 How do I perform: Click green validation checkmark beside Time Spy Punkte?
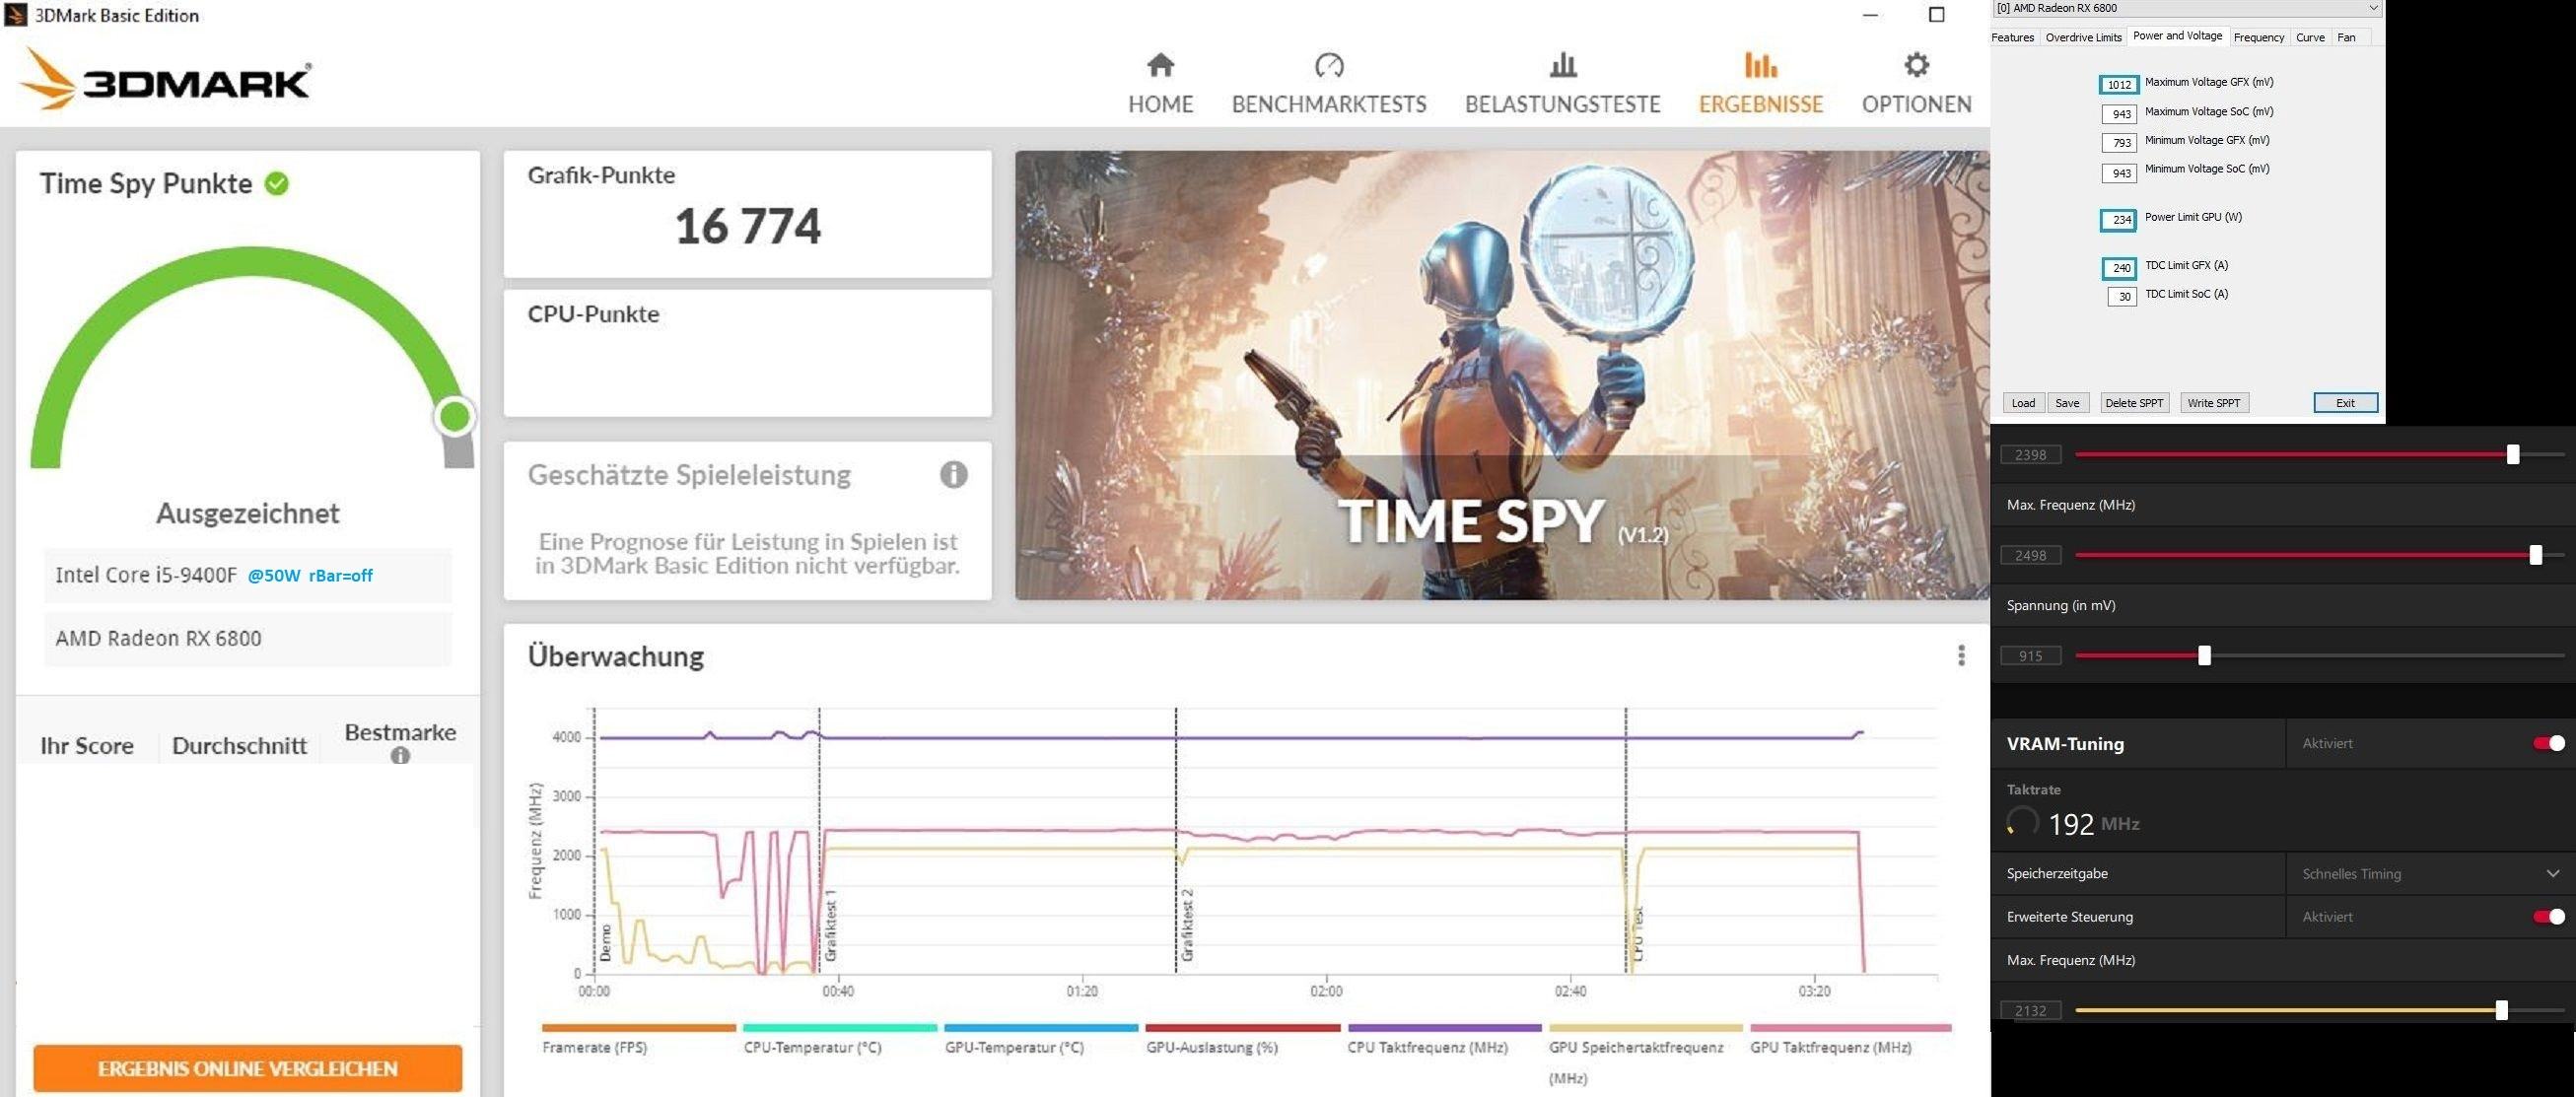point(277,183)
